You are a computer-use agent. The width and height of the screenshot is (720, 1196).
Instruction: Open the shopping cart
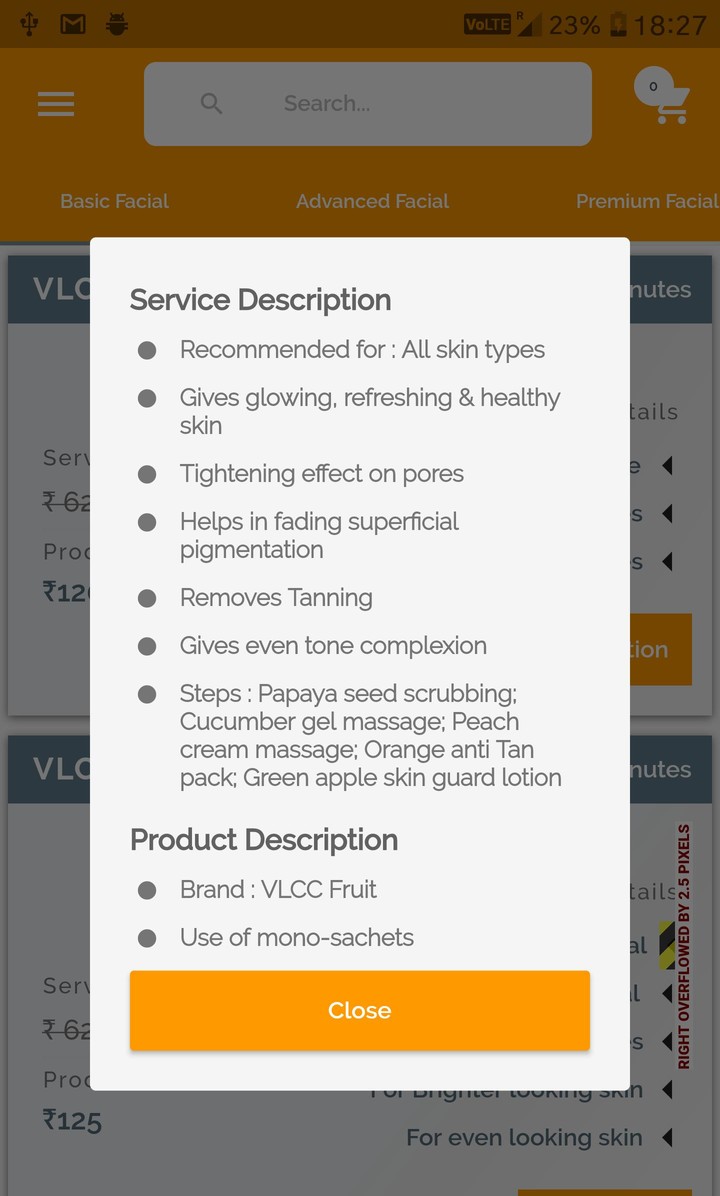663,98
